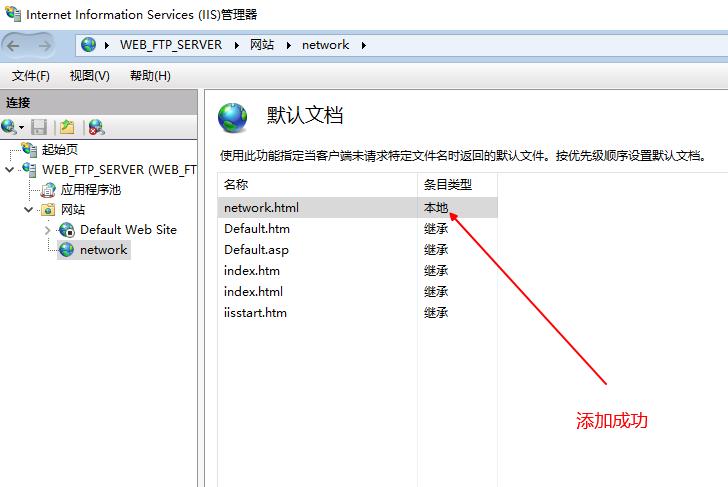
Task: Click WEB_FTP_SERVER in the breadcrumb
Action: click(x=171, y=45)
